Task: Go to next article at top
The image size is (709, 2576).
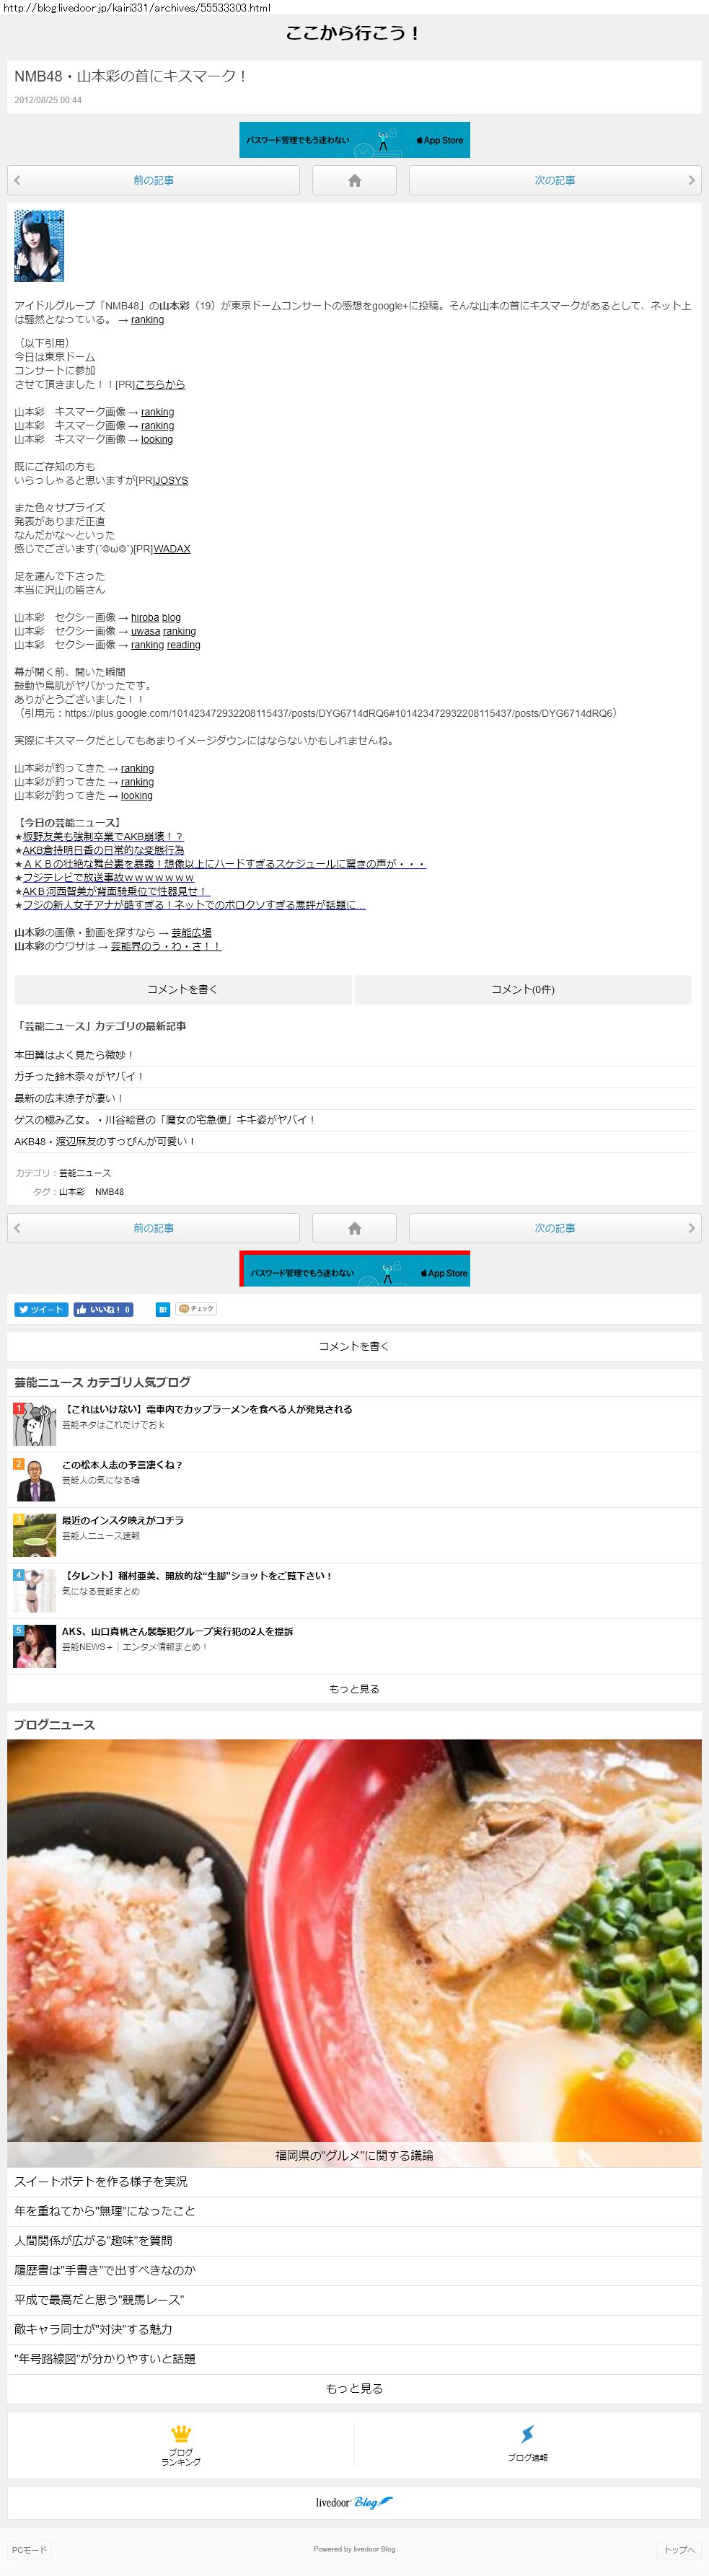Action: click(x=553, y=180)
